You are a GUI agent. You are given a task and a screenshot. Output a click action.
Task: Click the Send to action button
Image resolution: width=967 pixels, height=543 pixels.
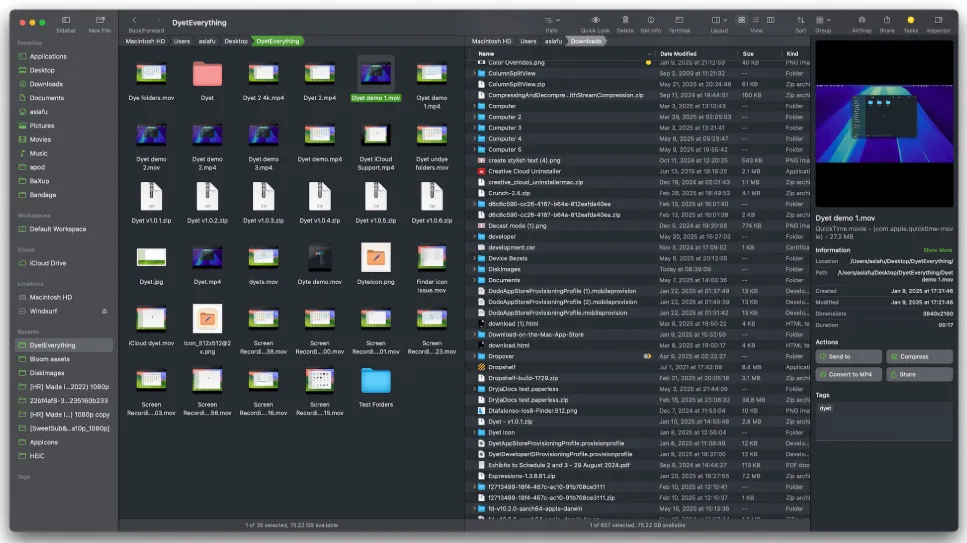point(849,357)
